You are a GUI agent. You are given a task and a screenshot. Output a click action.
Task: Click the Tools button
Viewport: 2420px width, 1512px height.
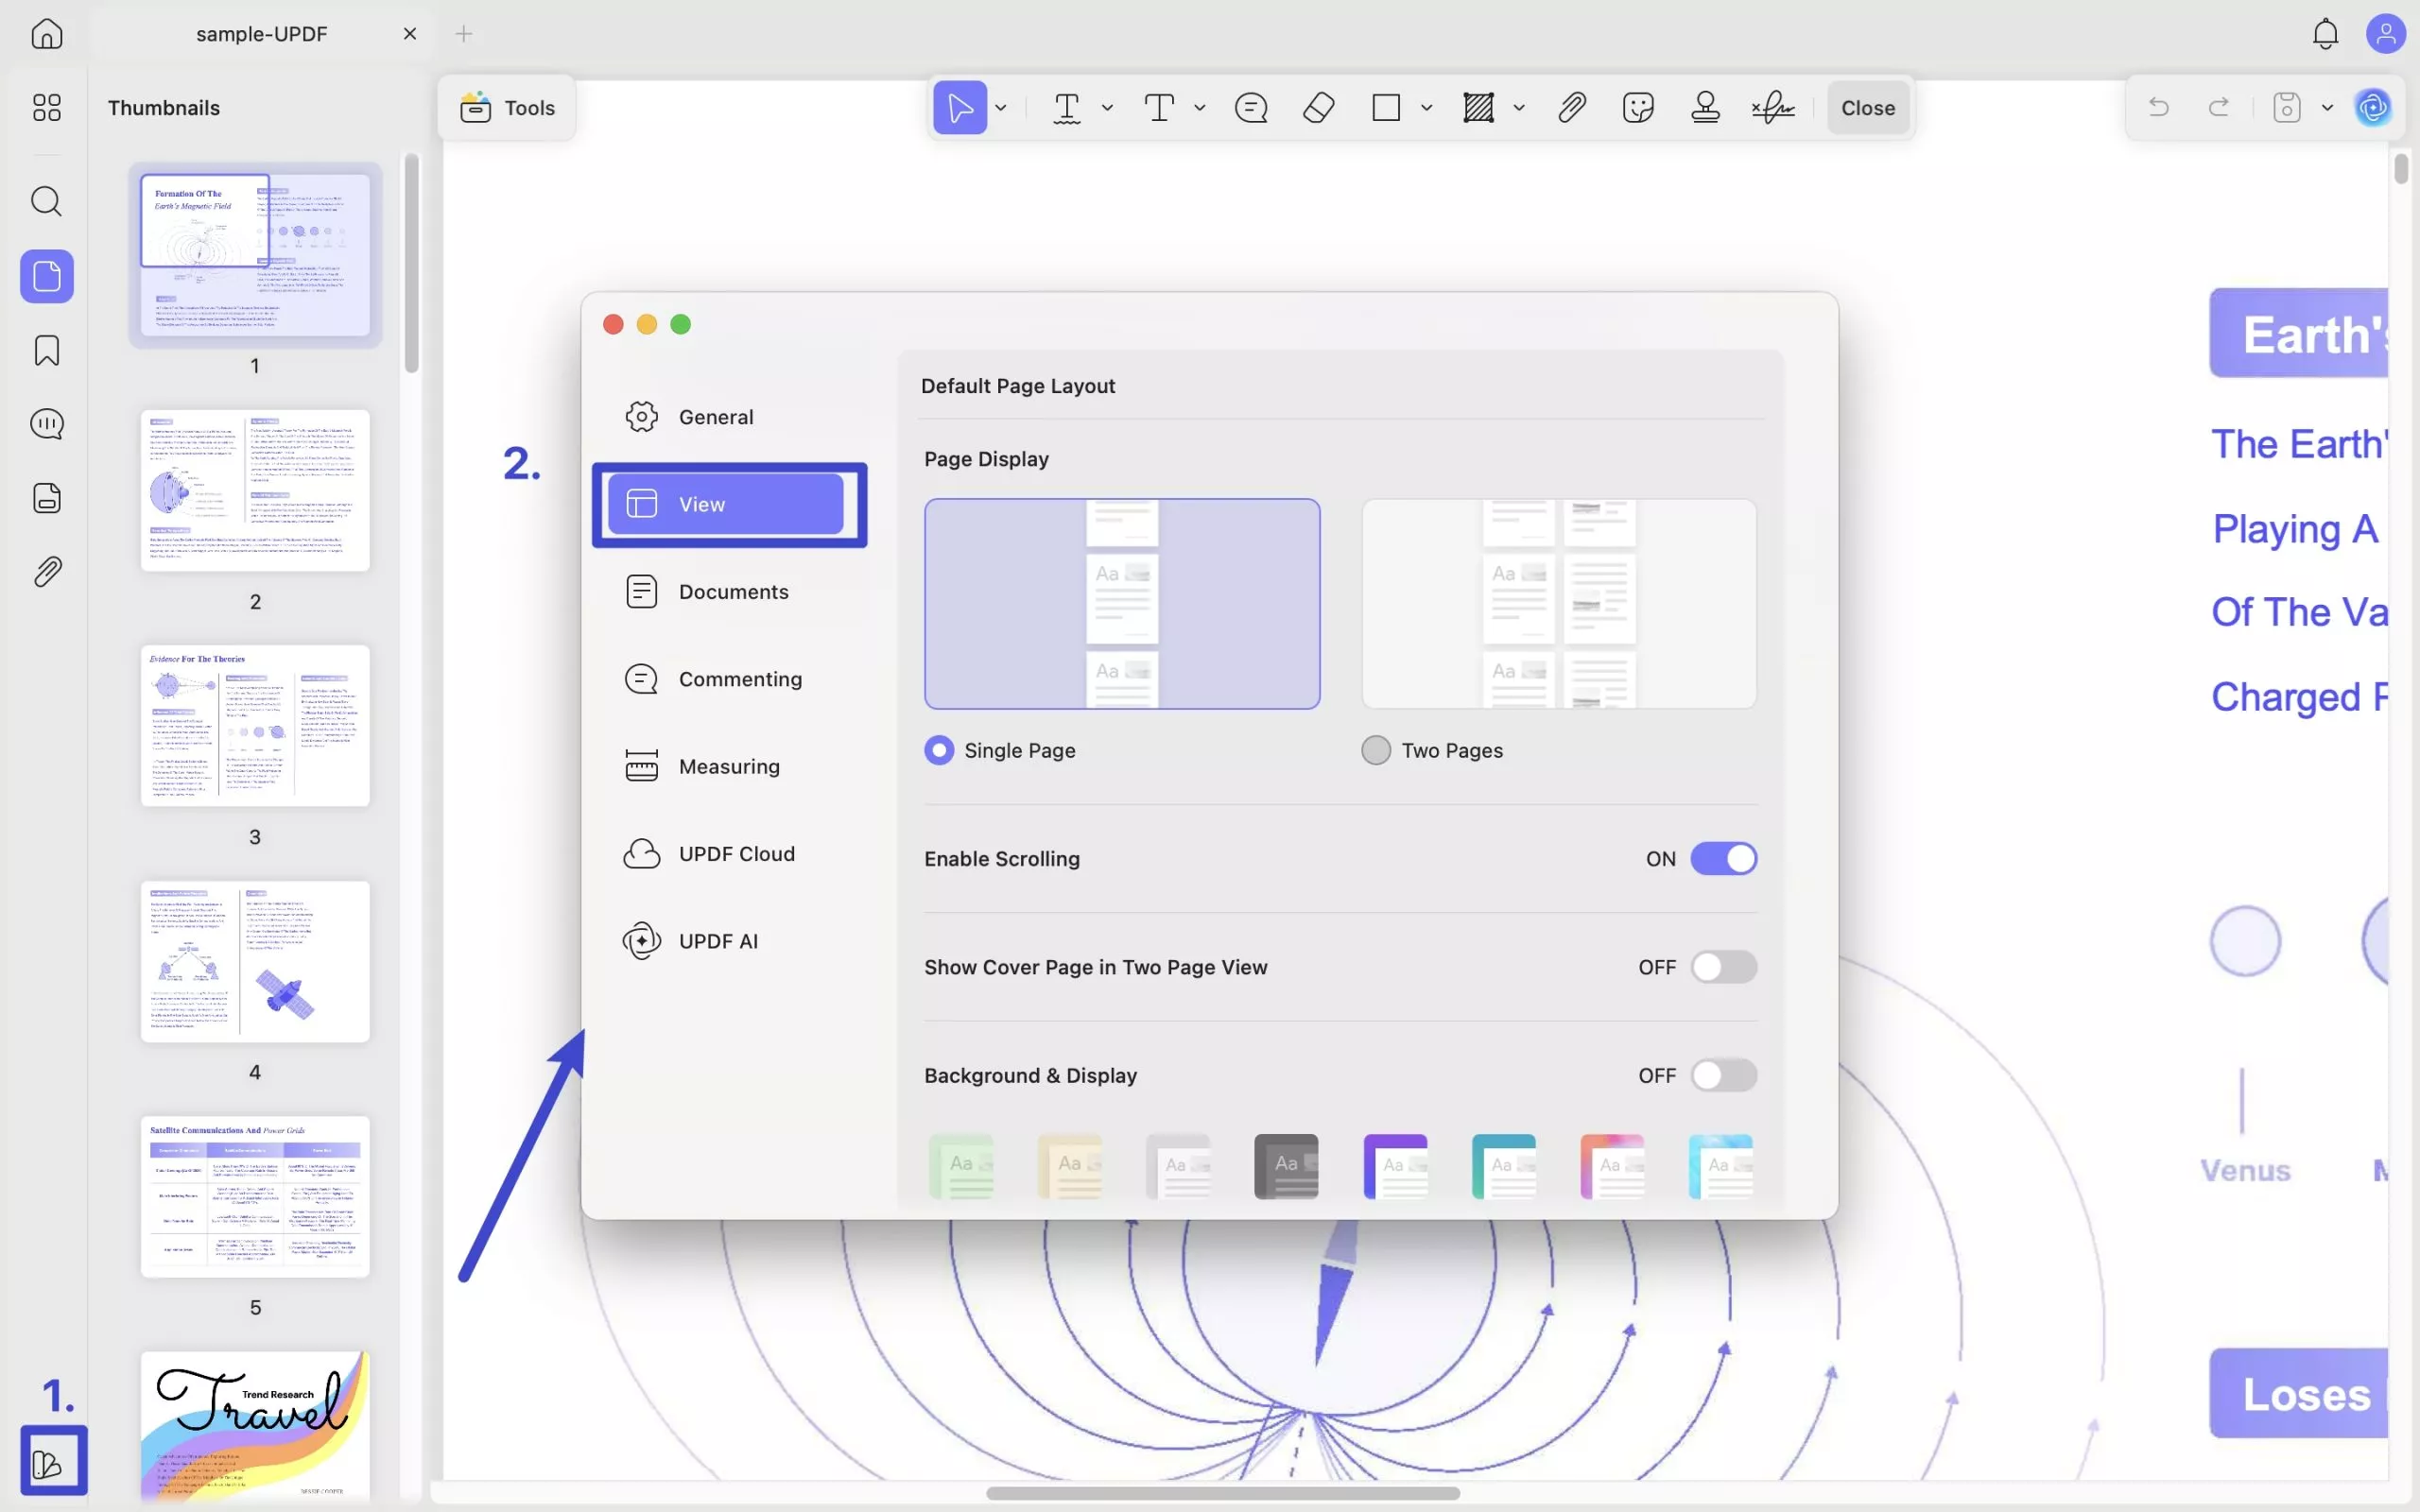pyautogui.click(x=507, y=108)
